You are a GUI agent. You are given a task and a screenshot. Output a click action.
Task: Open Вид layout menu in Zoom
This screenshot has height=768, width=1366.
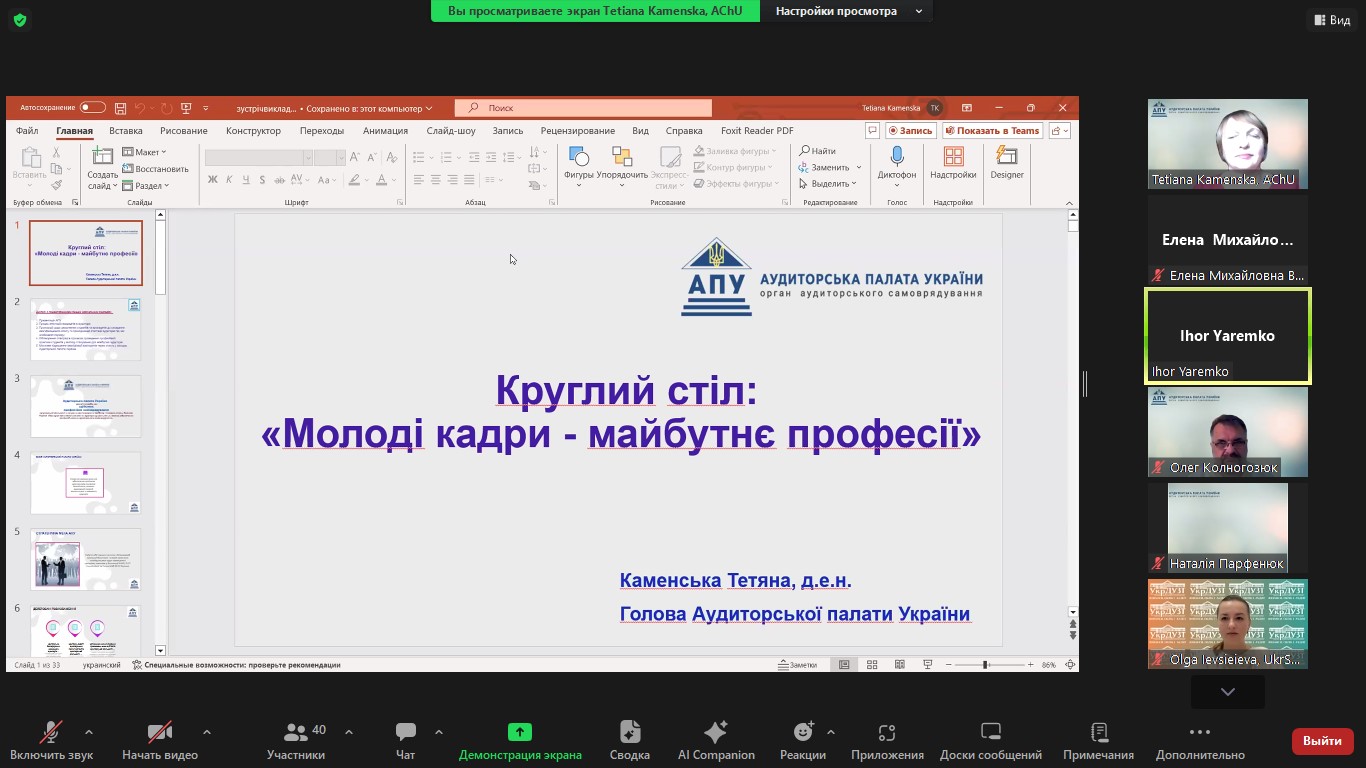click(x=1331, y=20)
